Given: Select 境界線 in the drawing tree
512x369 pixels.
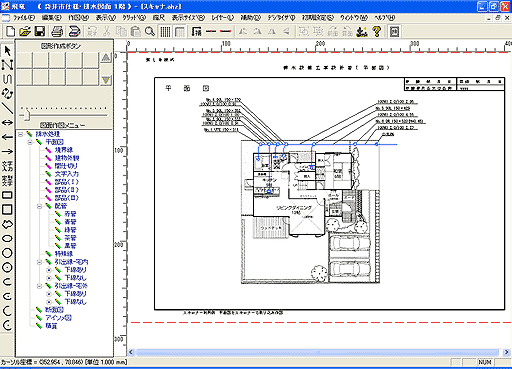Looking at the screenshot, I should (64, 150).
